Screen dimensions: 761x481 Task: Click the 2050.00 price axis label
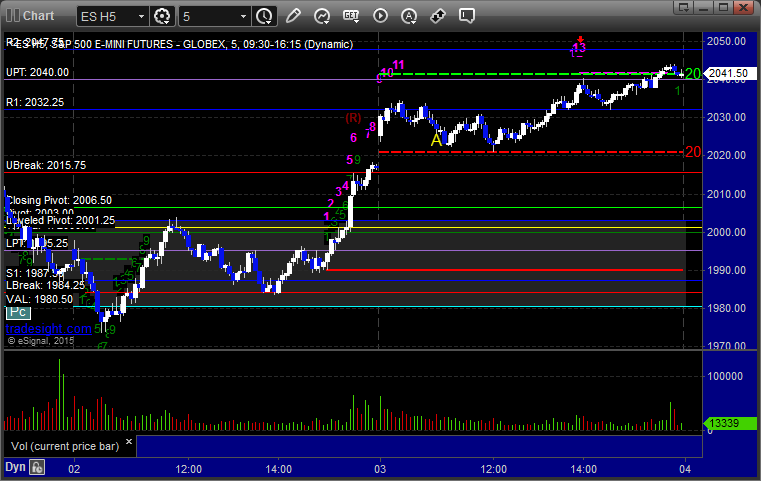pyautogui.click(x=726, y=41)
